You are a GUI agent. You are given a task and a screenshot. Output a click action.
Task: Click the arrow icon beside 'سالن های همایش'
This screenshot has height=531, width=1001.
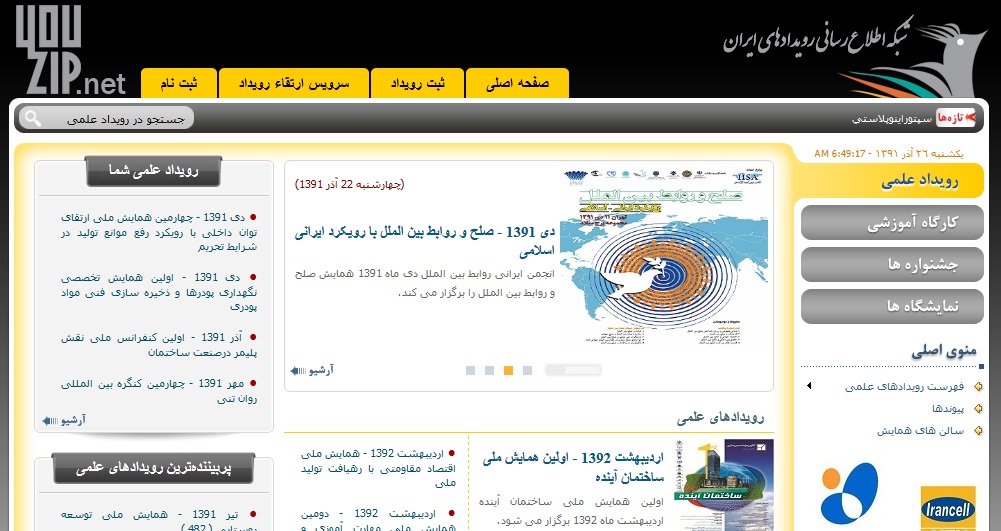pyautogui.click(x=979, y=431)
